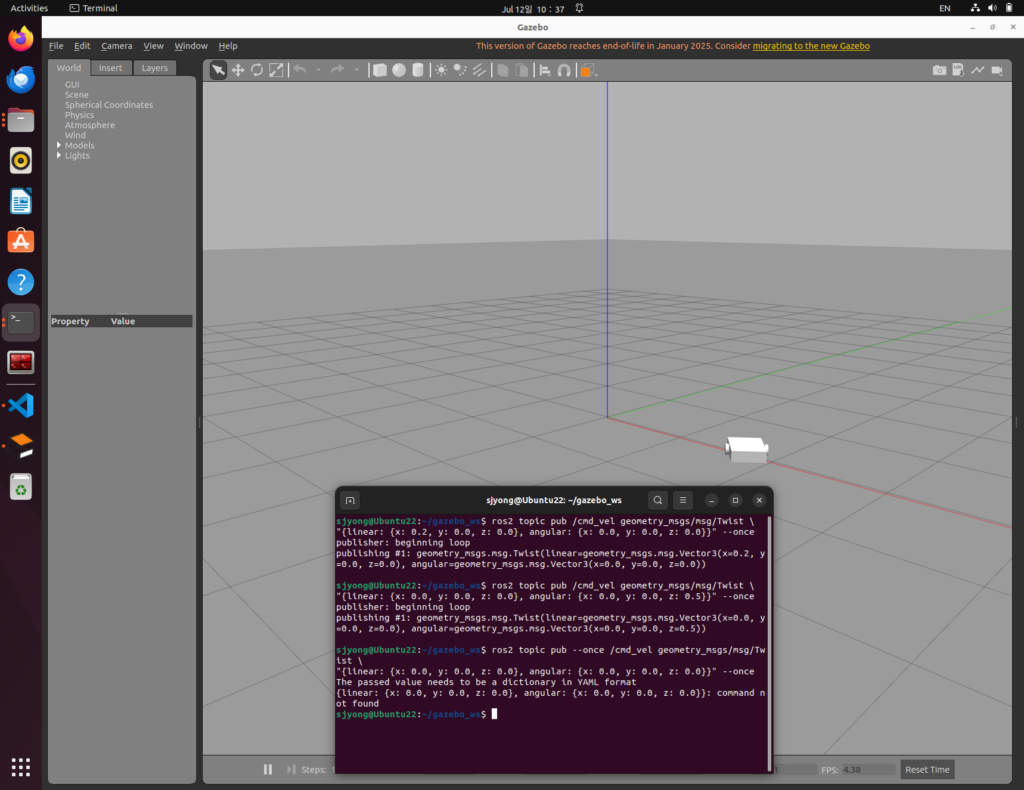
Task: Click the video Record camera icon
Action: click(x=997, y=70)
